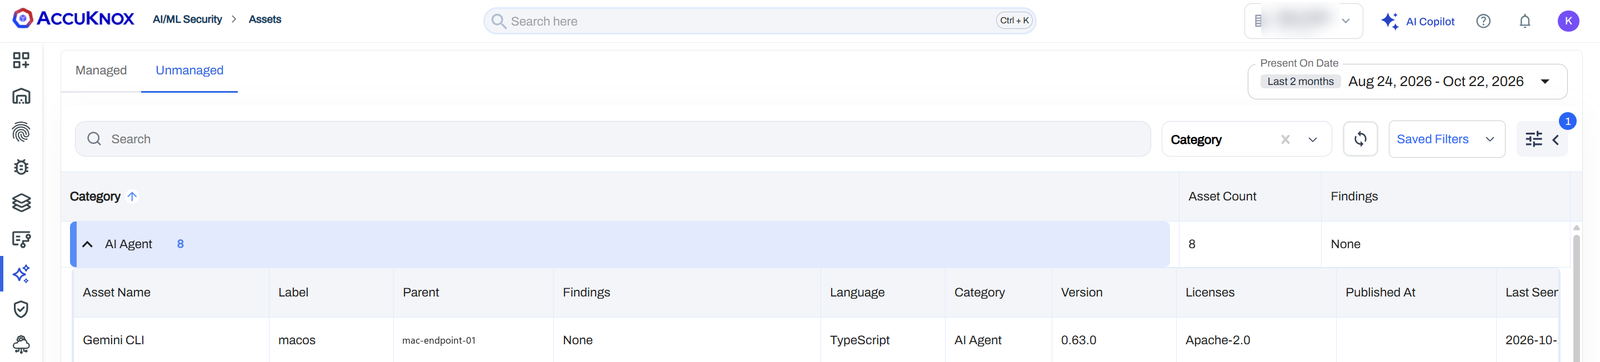1600x362 pixels.
Task: Open the AI/ML sparkle icon in sidebar
Action: tap(21, 274)
